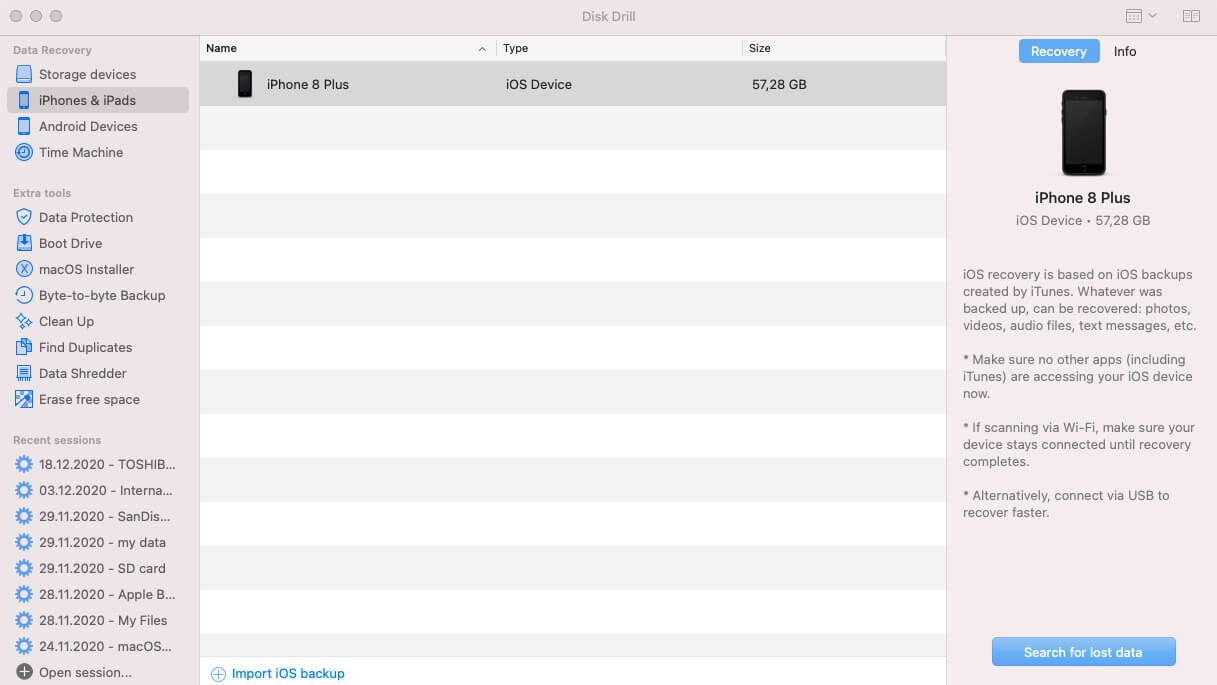Select Android Devices in sidebar
This screenshot has height=685, width=1217.
point(98,126)
